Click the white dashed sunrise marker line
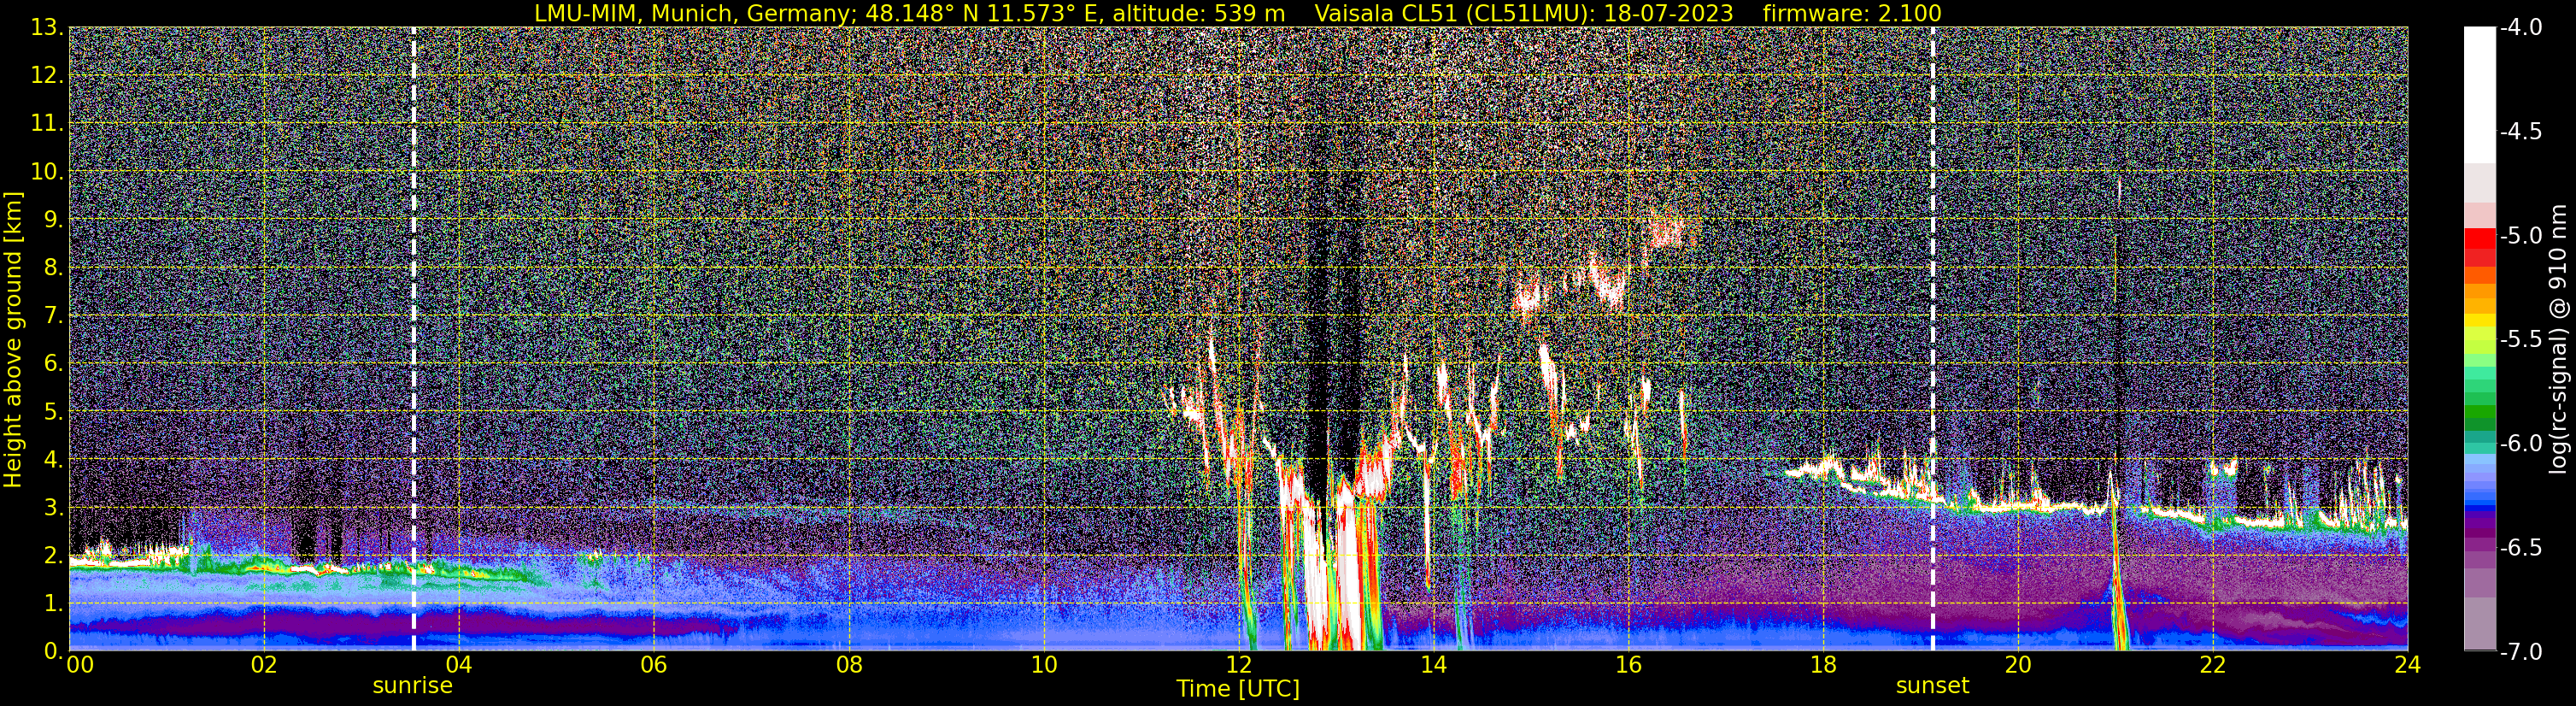The height and width of the screenshot is (706, 2576). pos(413,339)
